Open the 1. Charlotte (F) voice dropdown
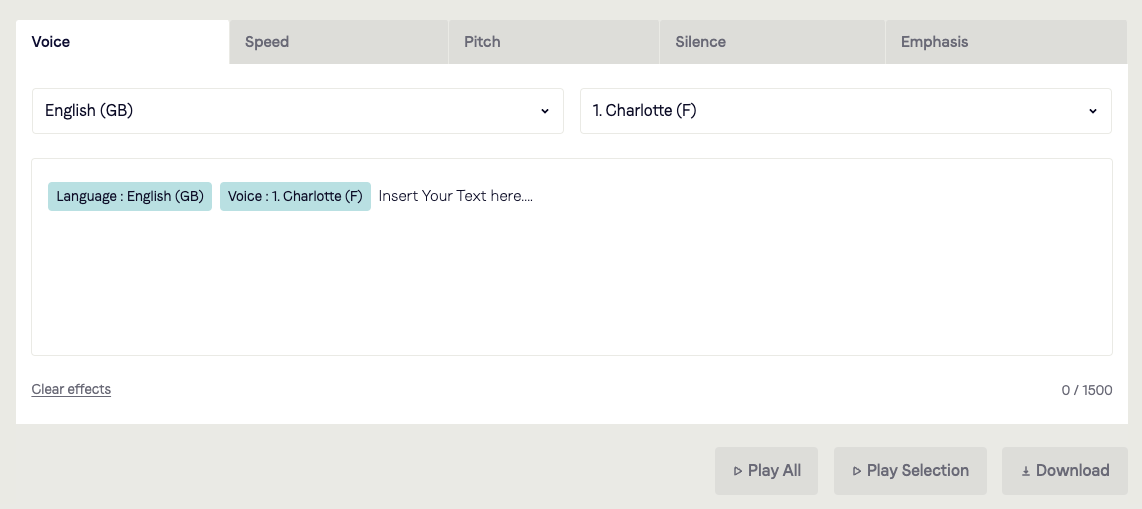 (x=846, y=111)
